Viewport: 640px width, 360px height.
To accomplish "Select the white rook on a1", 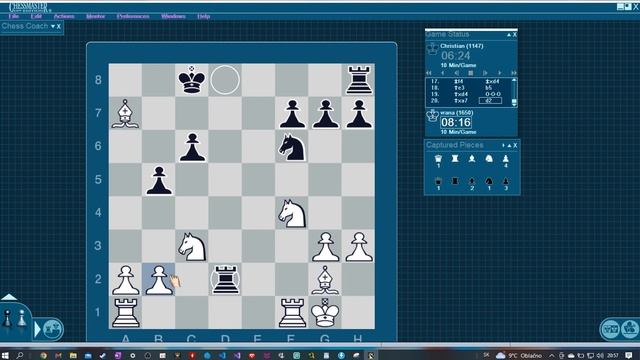I will 125,313.
